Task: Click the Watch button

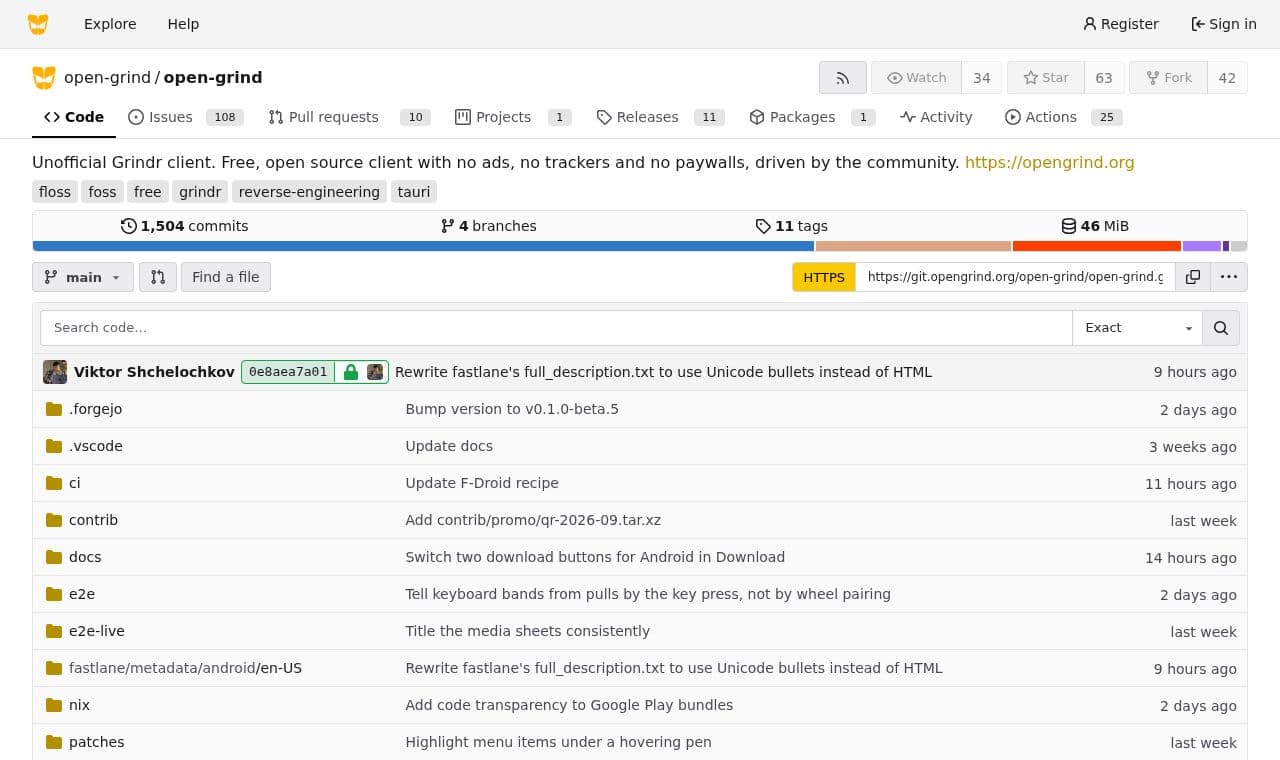Action: (x=916, y=78)
